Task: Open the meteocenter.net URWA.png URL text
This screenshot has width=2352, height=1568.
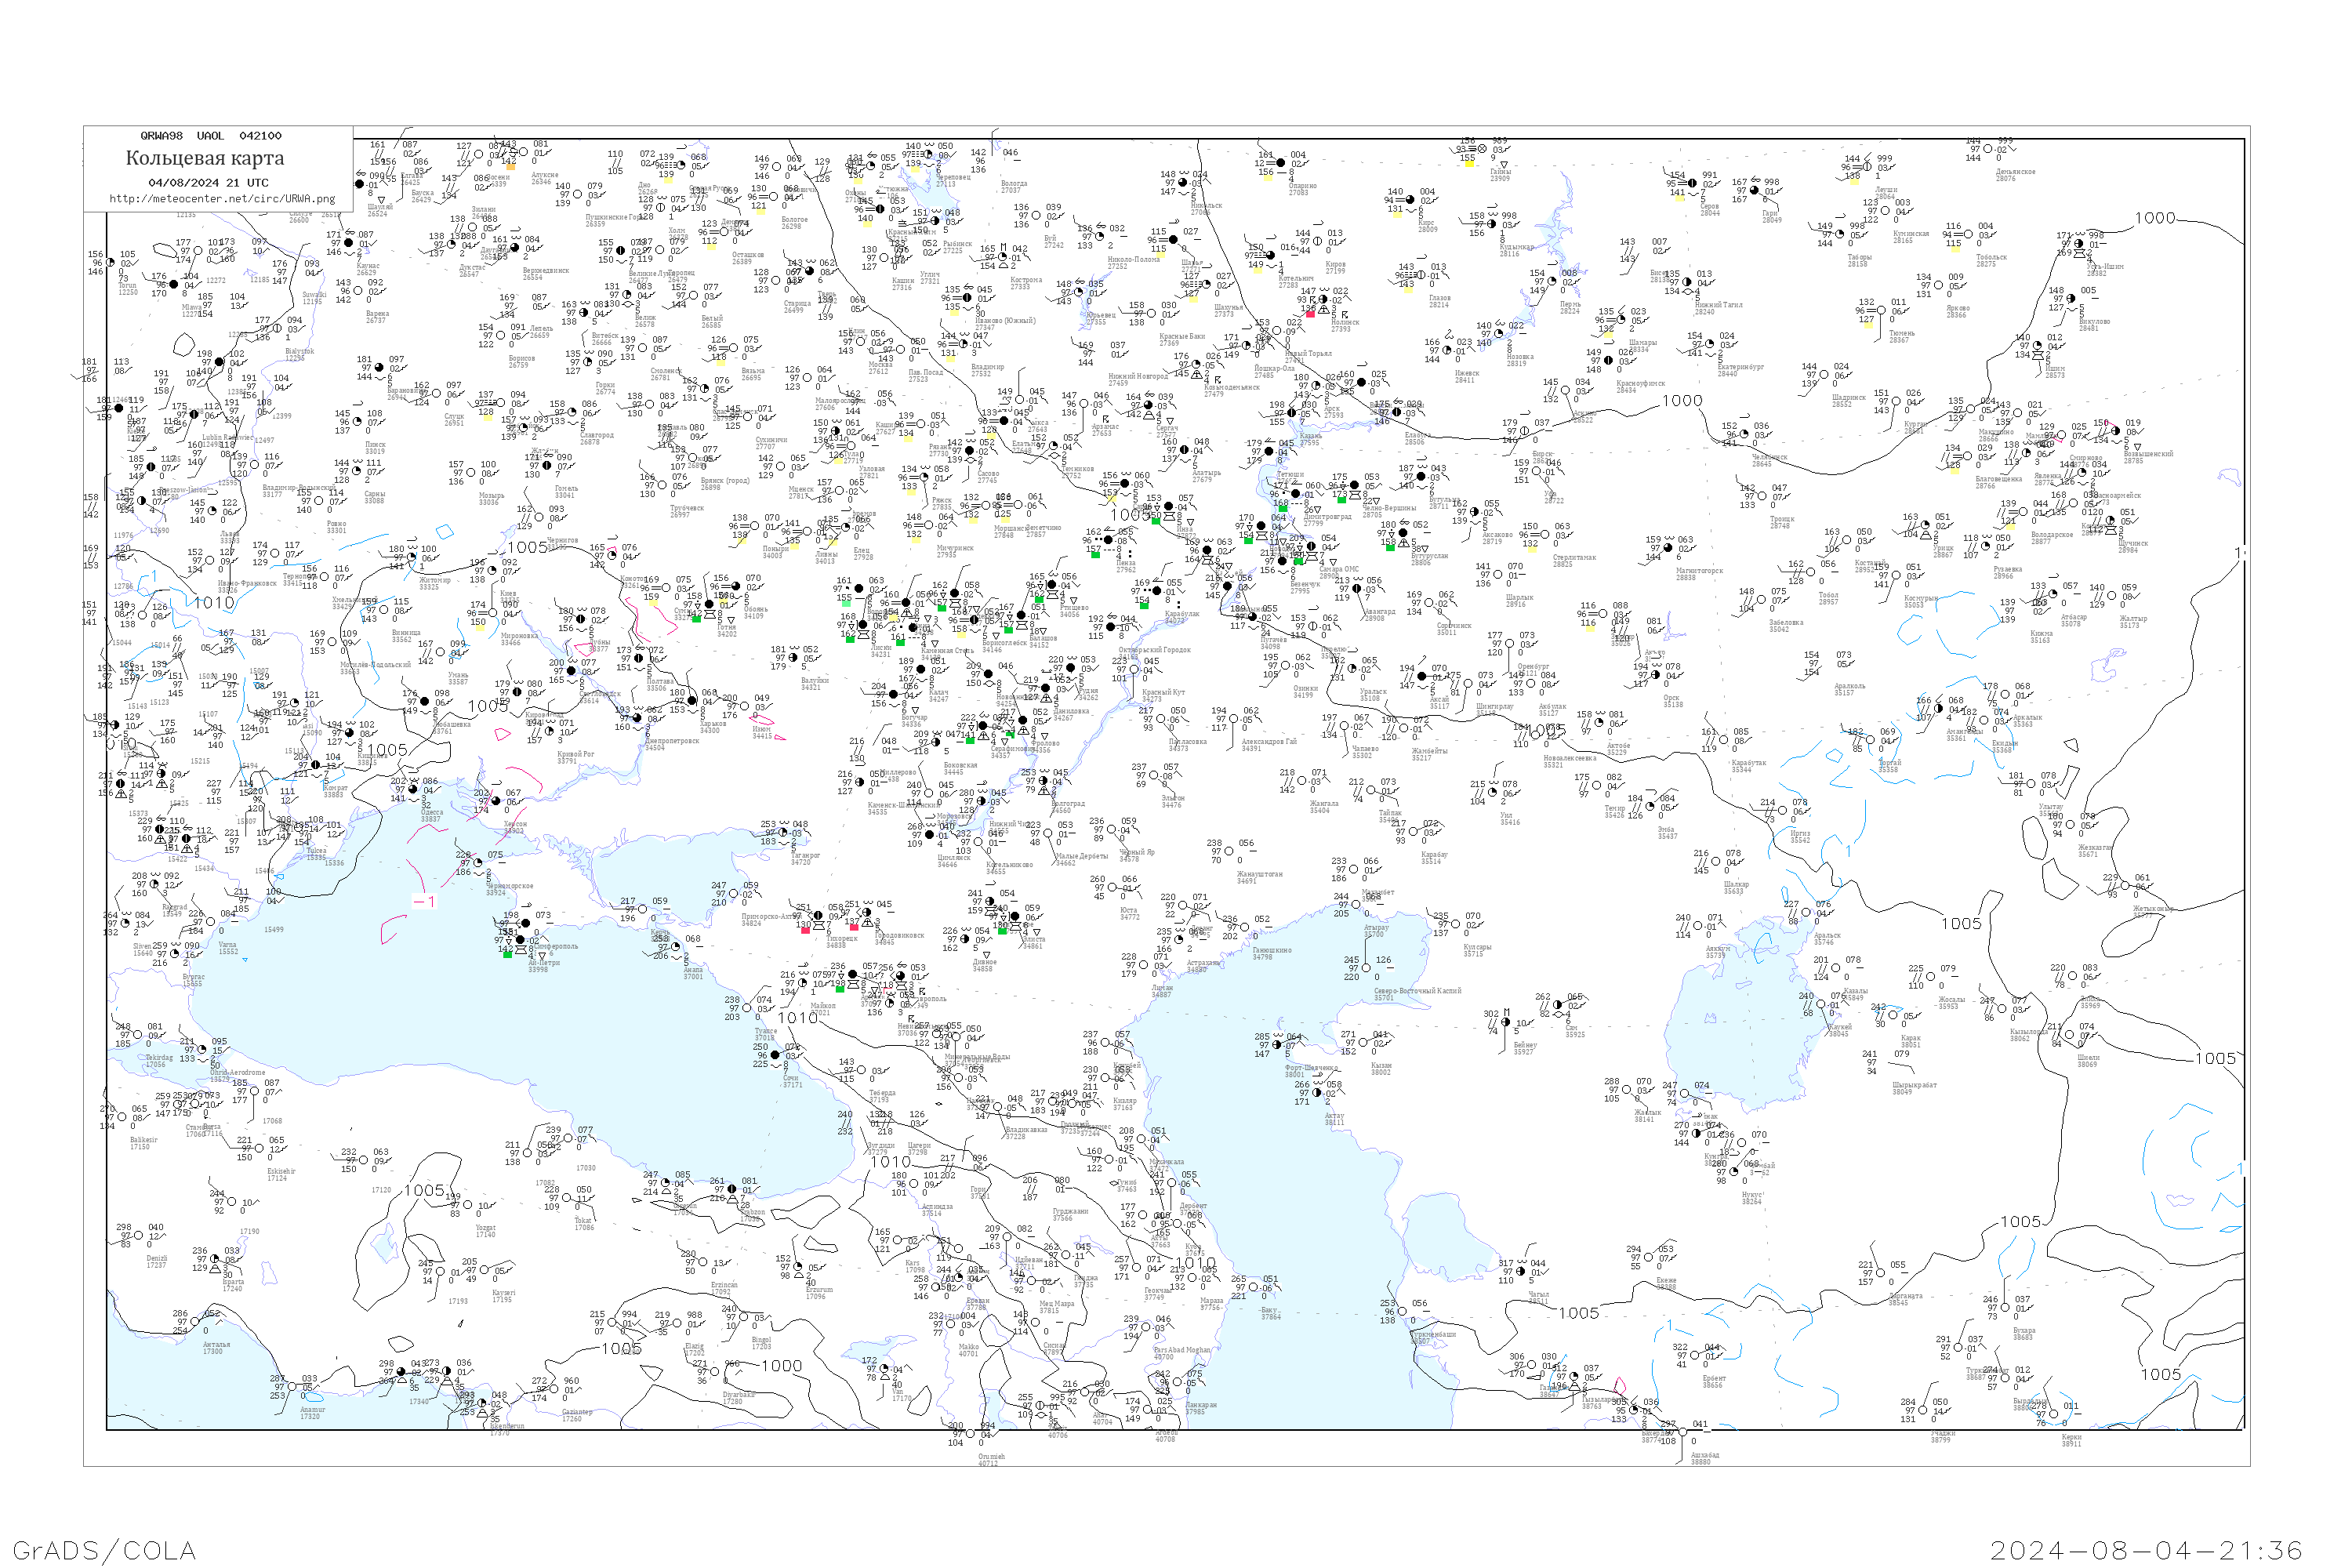Action: coord(222,198)
